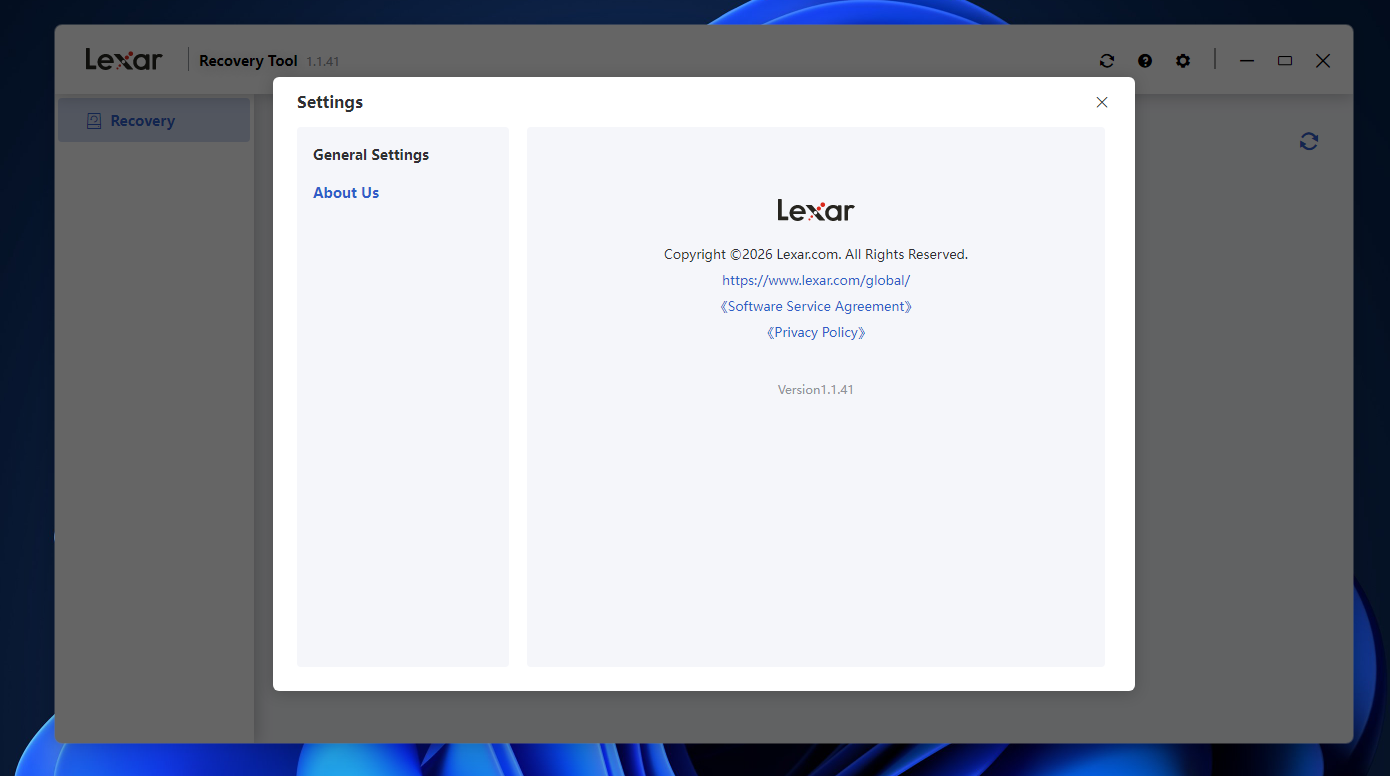Open help via the question mark icon

(x=1144, y=60)
